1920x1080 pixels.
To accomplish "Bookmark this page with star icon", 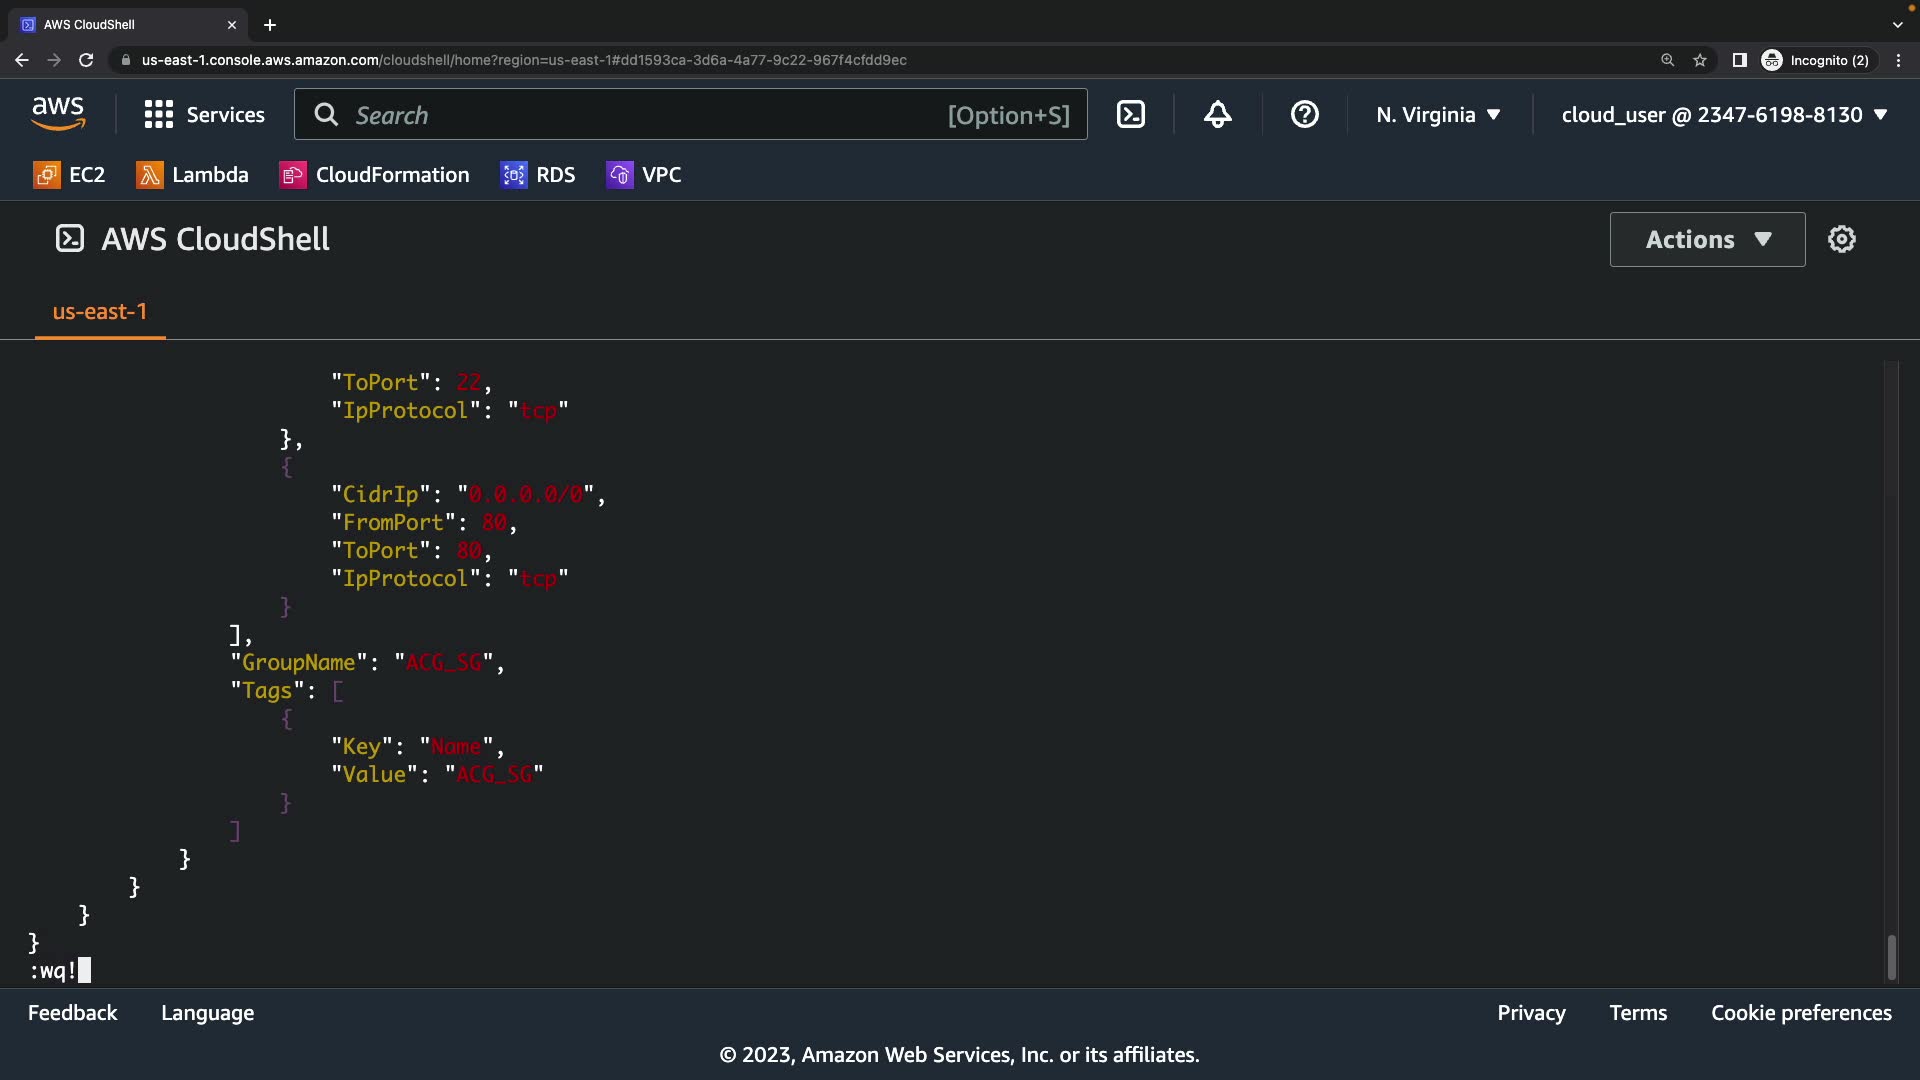I will coord(1700,60).
